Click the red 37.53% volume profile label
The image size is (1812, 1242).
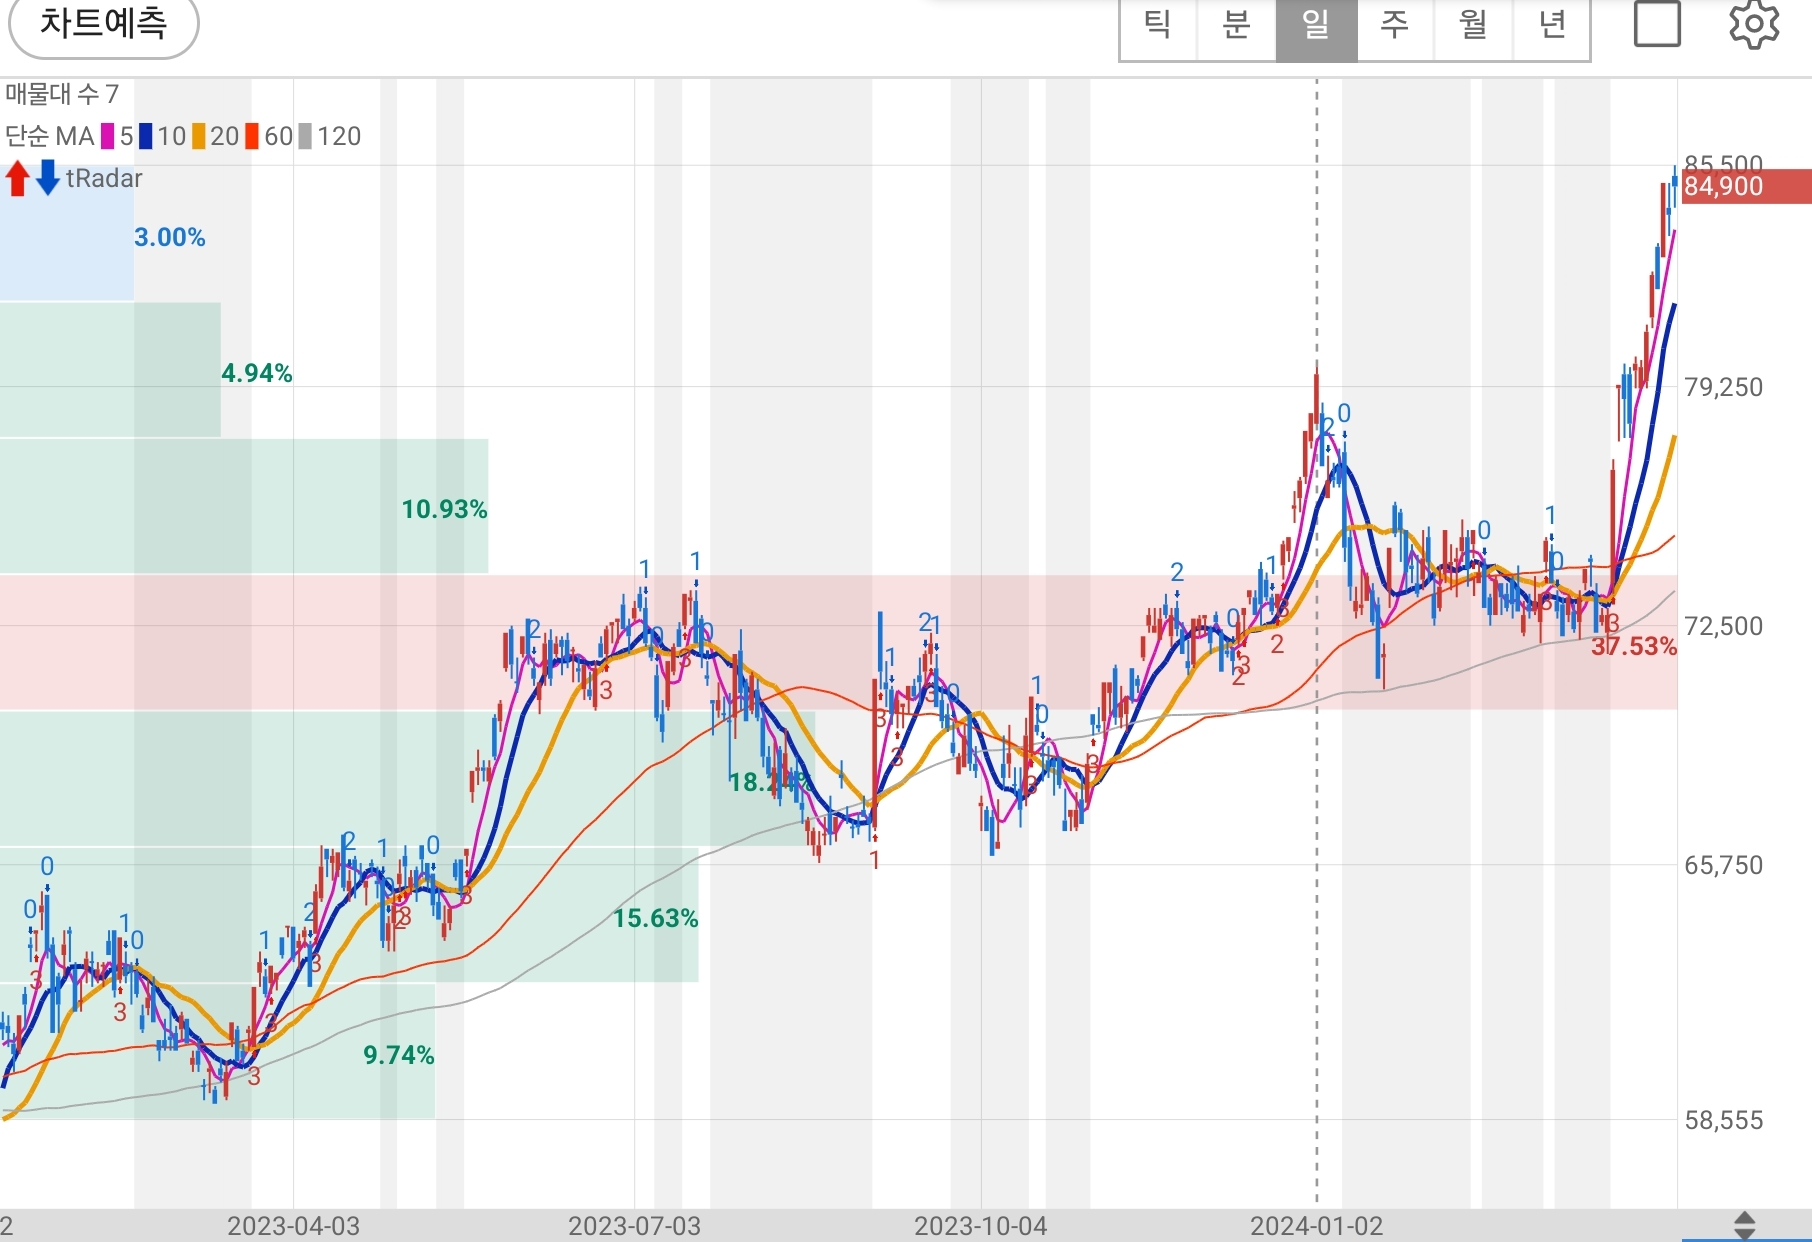click(x=1634, y=646)
